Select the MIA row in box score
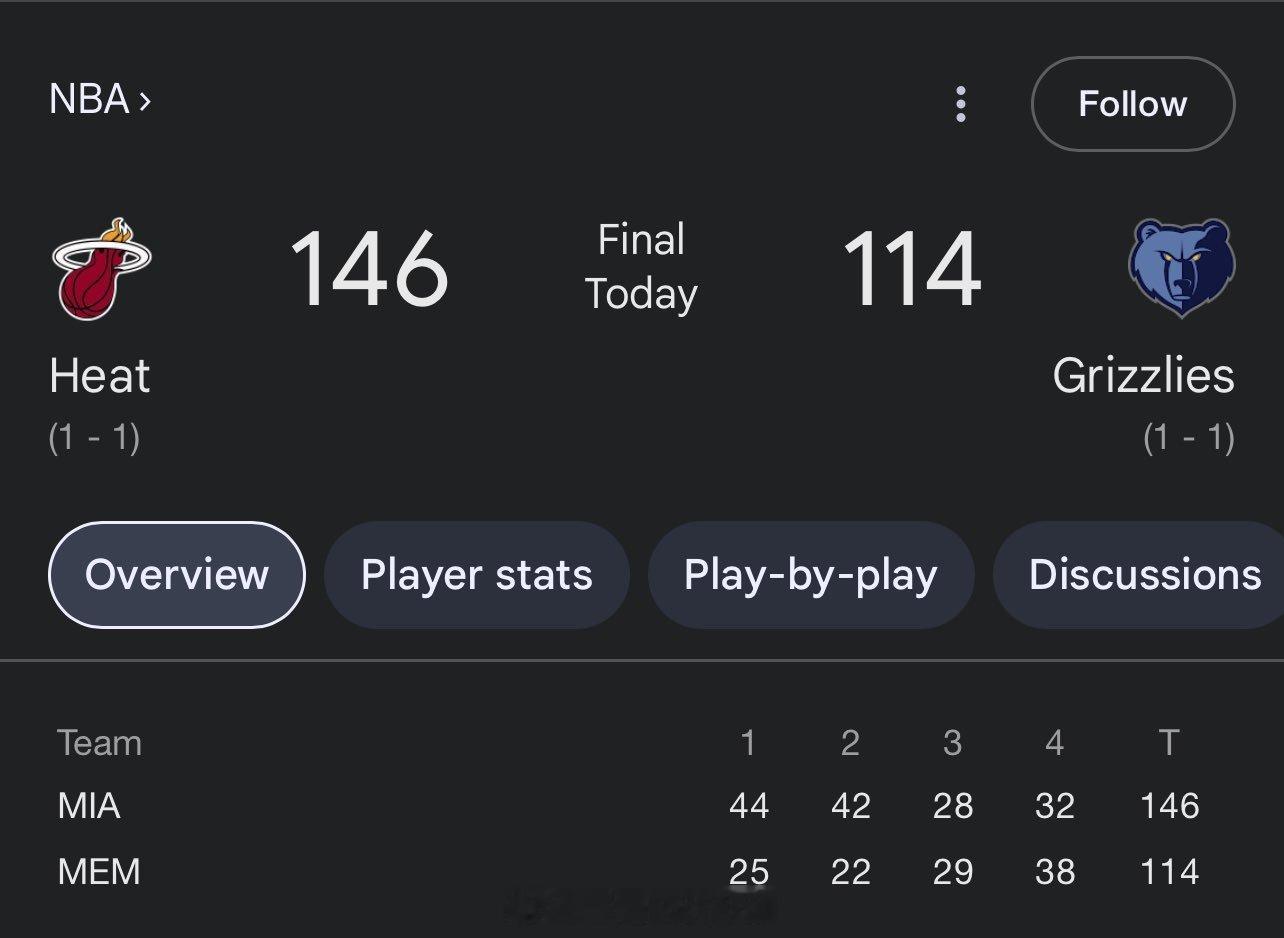 tap(89, 806)
